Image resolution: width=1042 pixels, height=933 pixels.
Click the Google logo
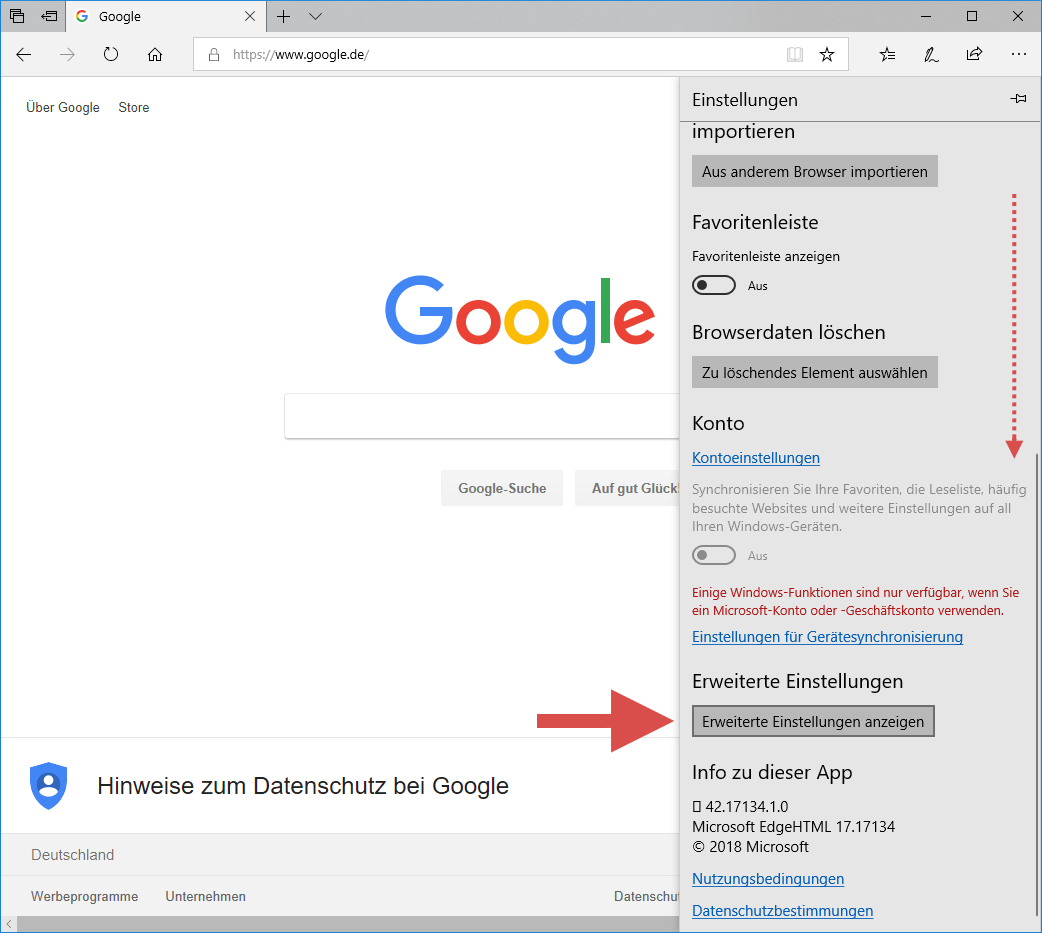click(520, 319)
